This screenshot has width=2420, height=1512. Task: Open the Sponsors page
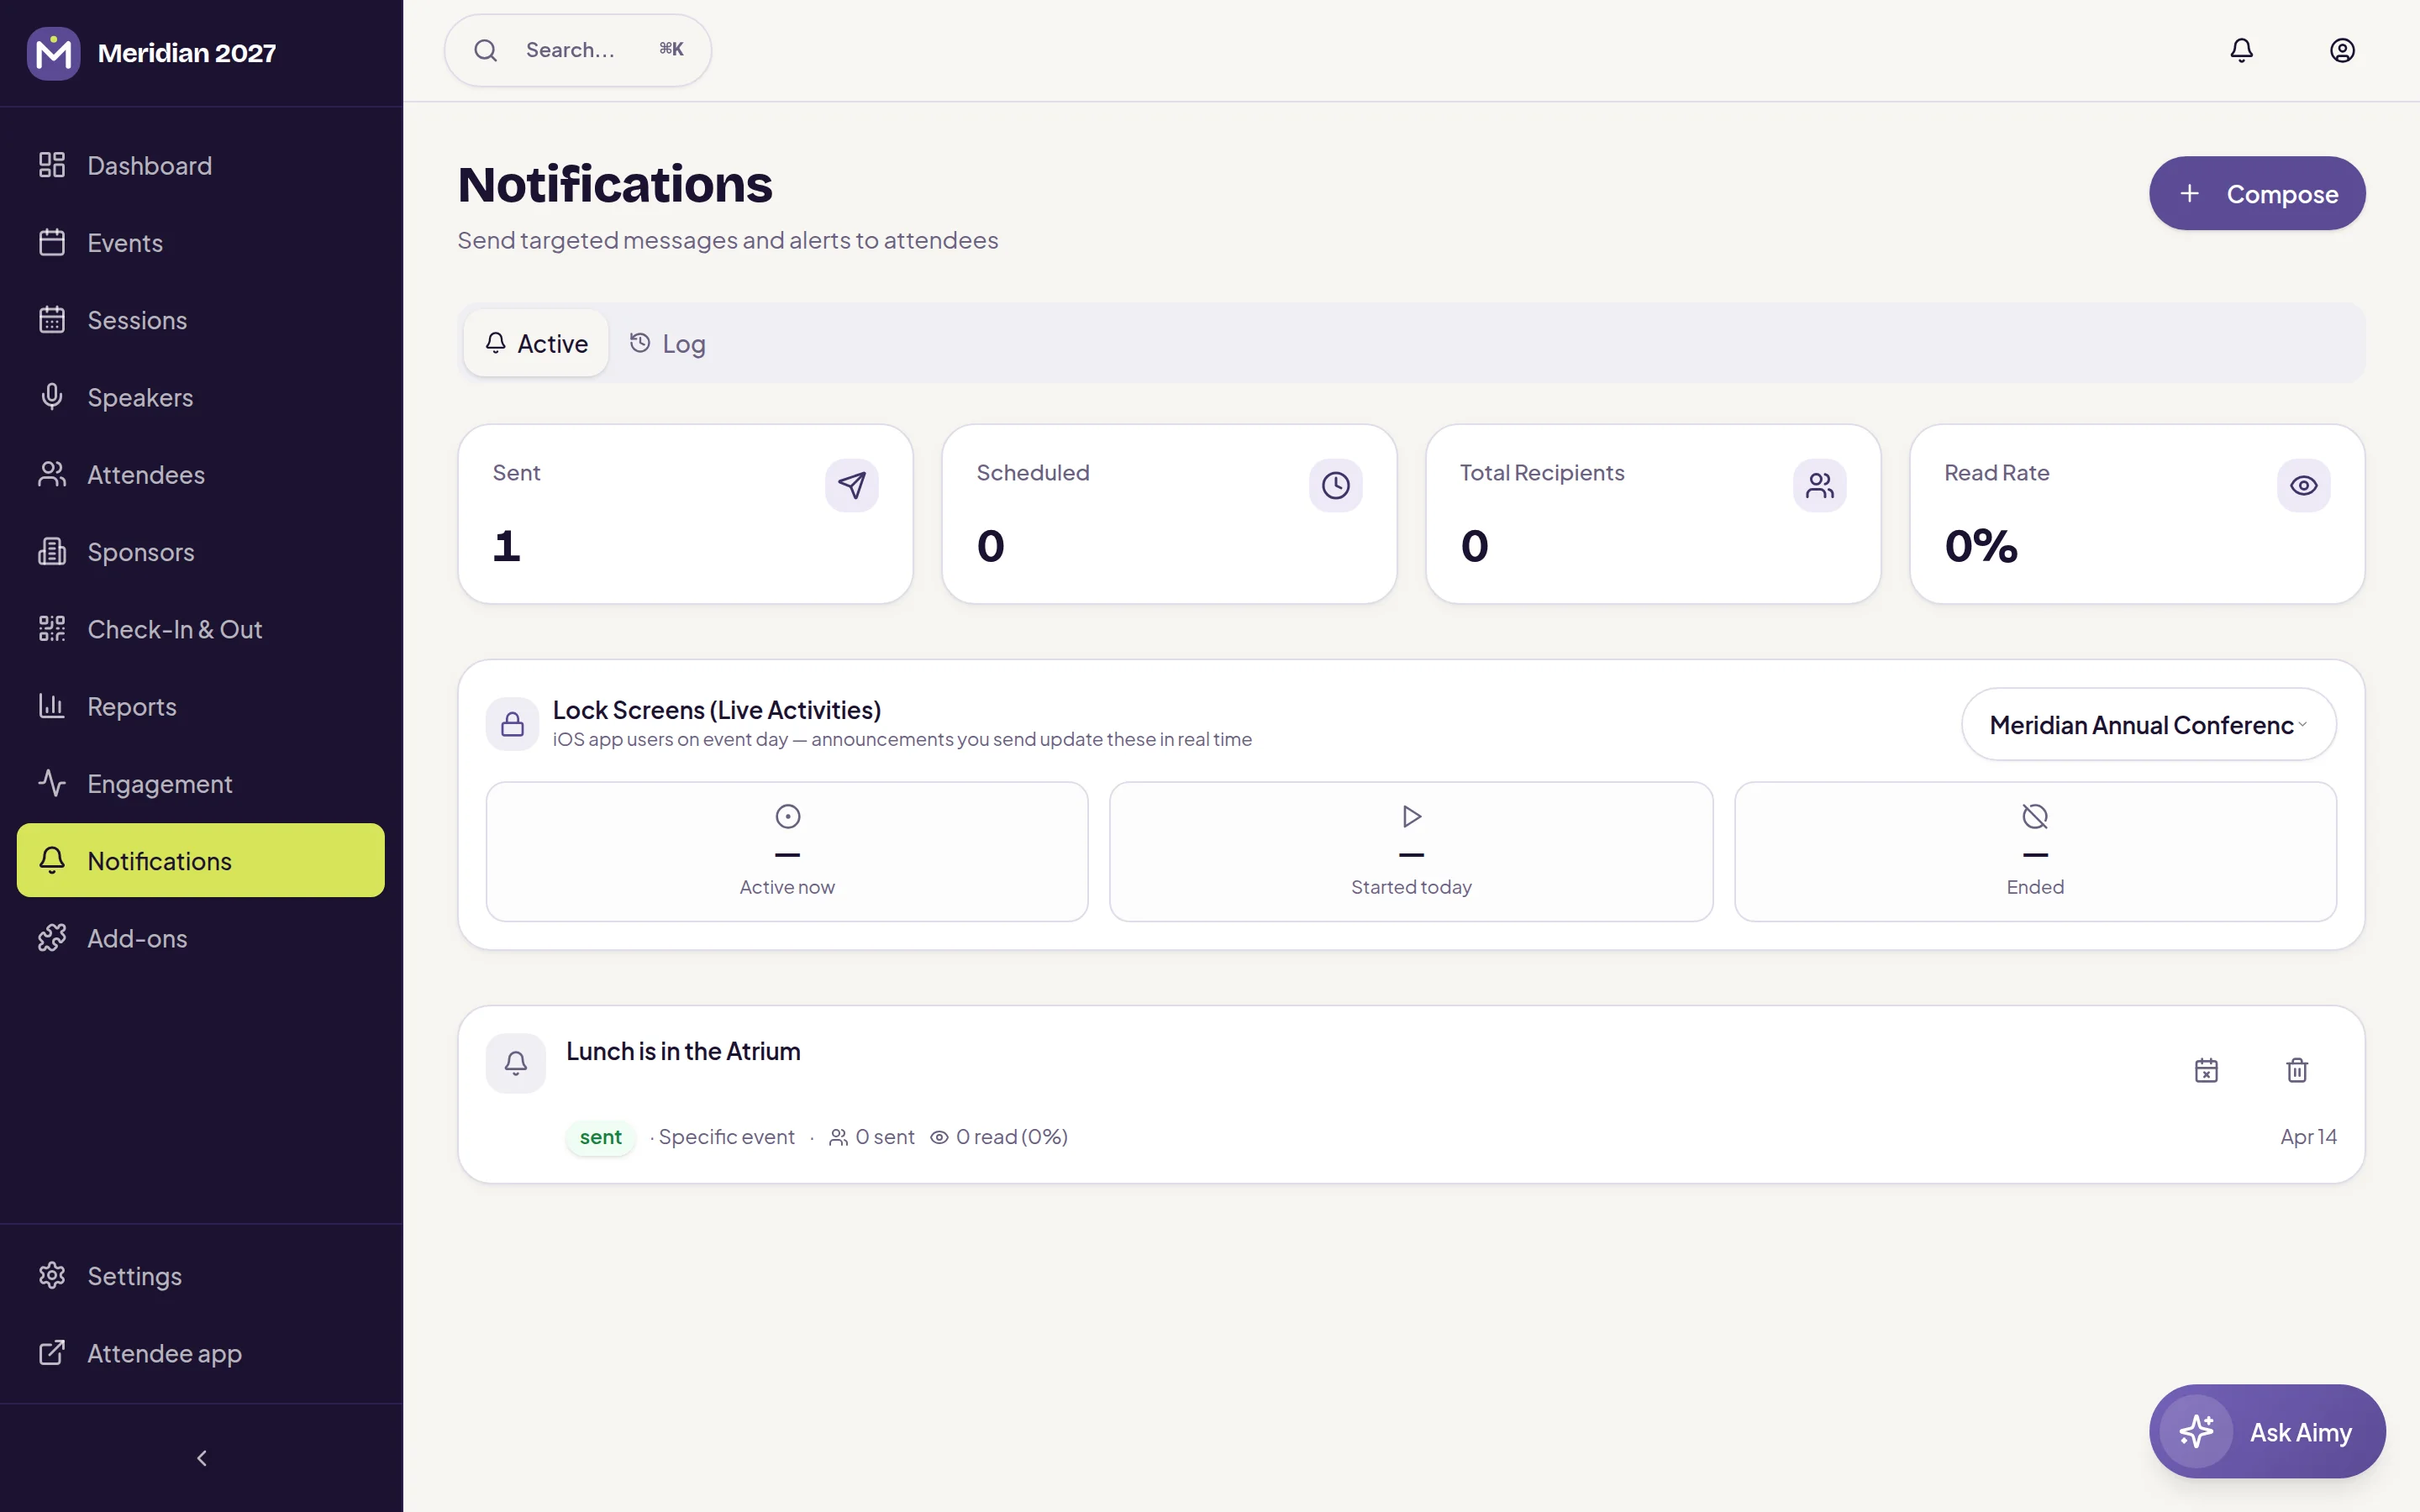pos(201,552)
